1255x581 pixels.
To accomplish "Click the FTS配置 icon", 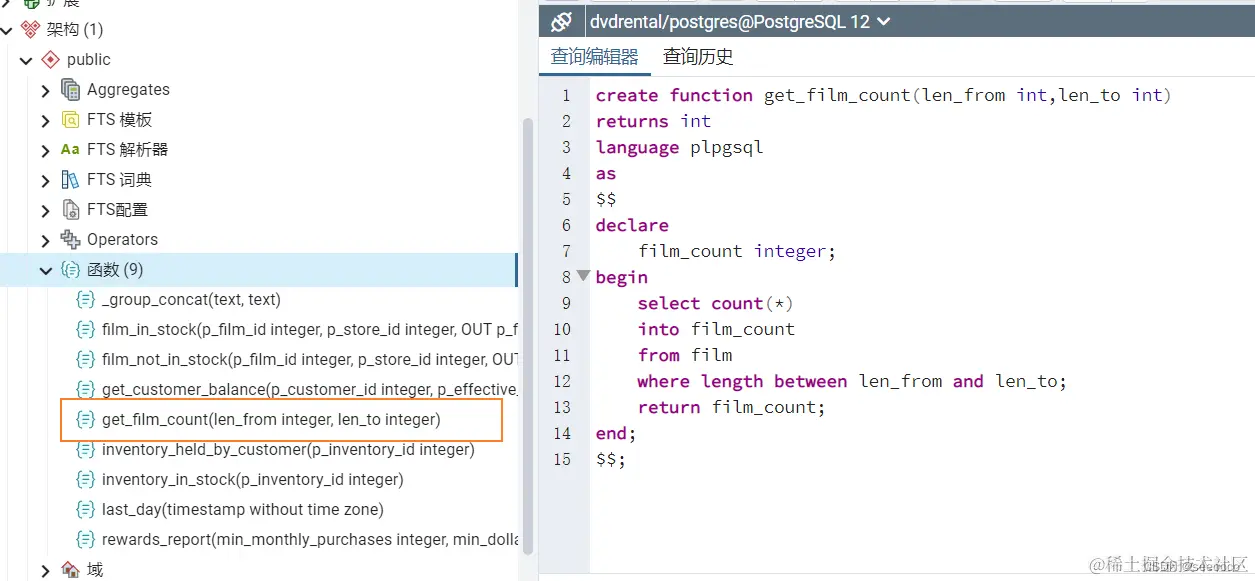I will 70,210.
